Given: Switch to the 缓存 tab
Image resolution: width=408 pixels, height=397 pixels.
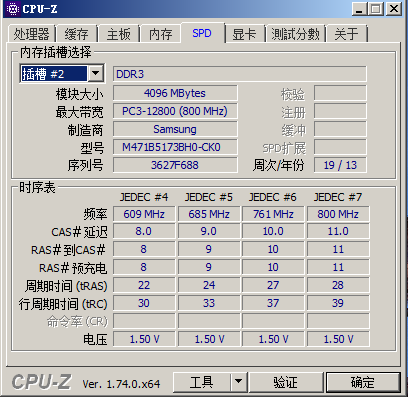Looking at the screenshot, I should coord(77,34).
